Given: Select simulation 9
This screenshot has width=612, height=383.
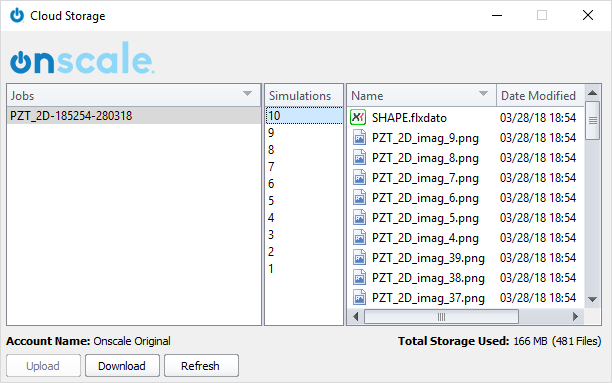Looking at the screenshot, I should coord(304,133).
